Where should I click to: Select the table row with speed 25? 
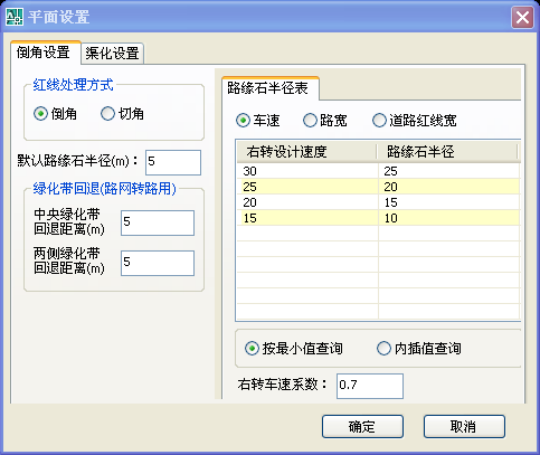click(x=378, y=187)
